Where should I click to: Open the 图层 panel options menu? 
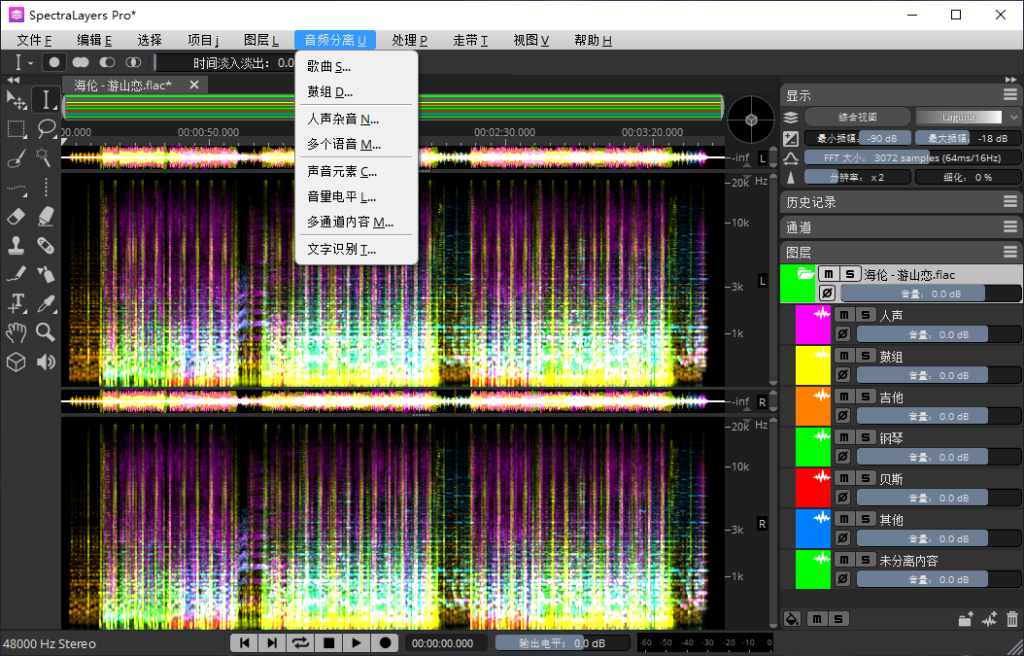1010,252
